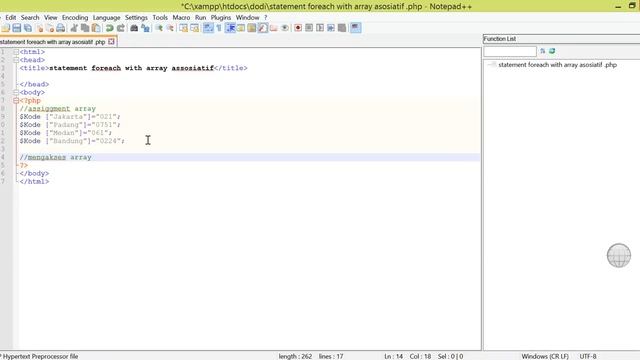Viewport: 640px width, 360px height.
Task: Open the User Defined Language icon
Action: click(x=241, y=28)
